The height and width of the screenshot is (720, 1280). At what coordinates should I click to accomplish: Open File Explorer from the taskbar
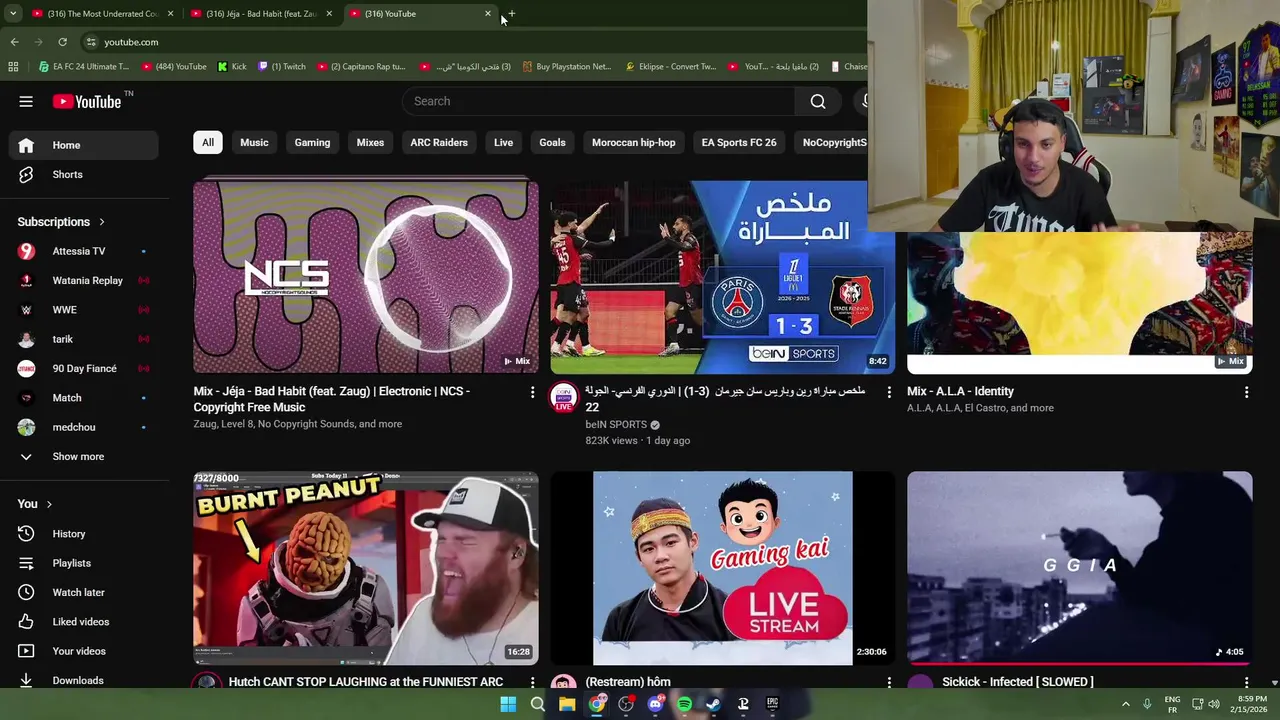coord(567,704)
